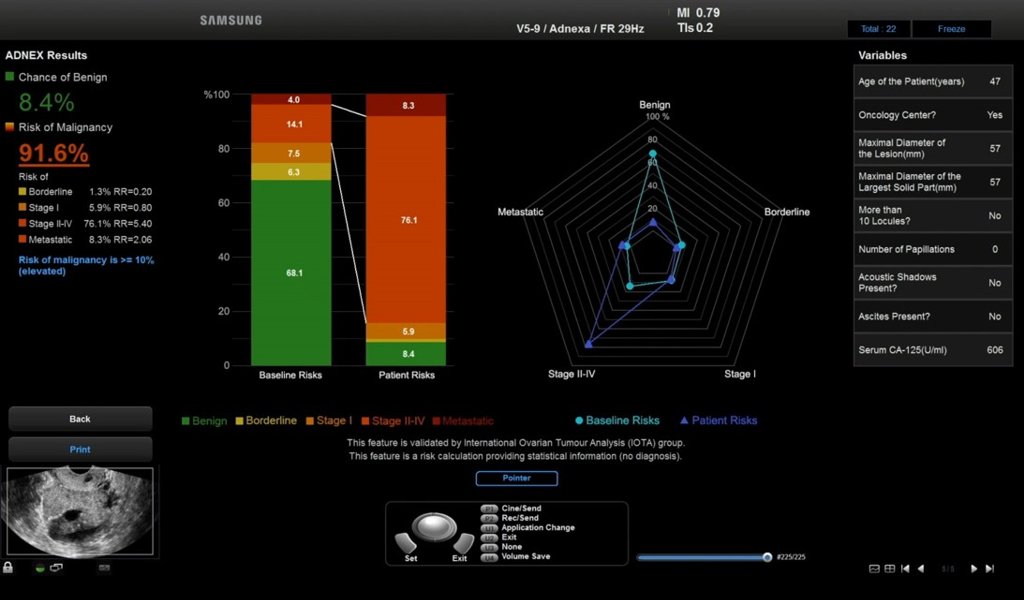The image size is (1024, 600).
Task: Jump to first page with skip-back arrow
Action: pos(905,569)
